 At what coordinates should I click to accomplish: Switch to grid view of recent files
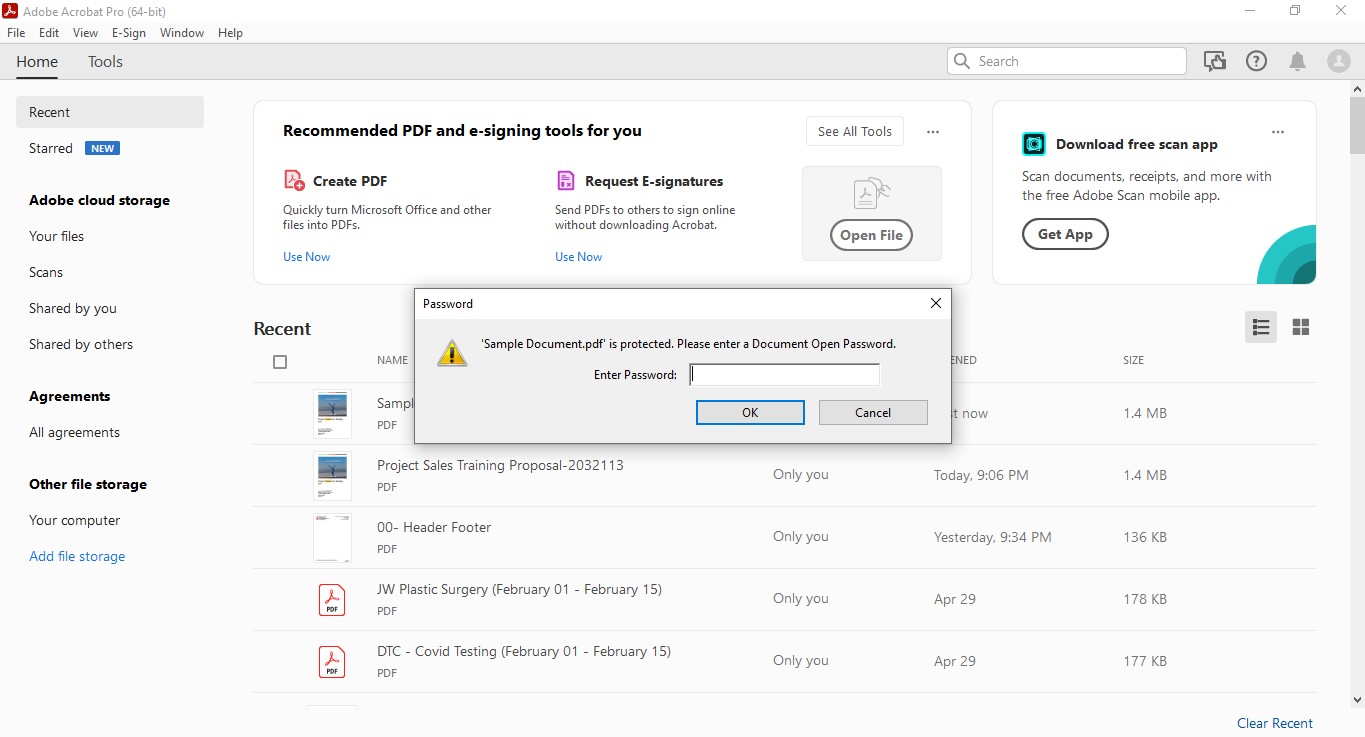(1300, 327)
